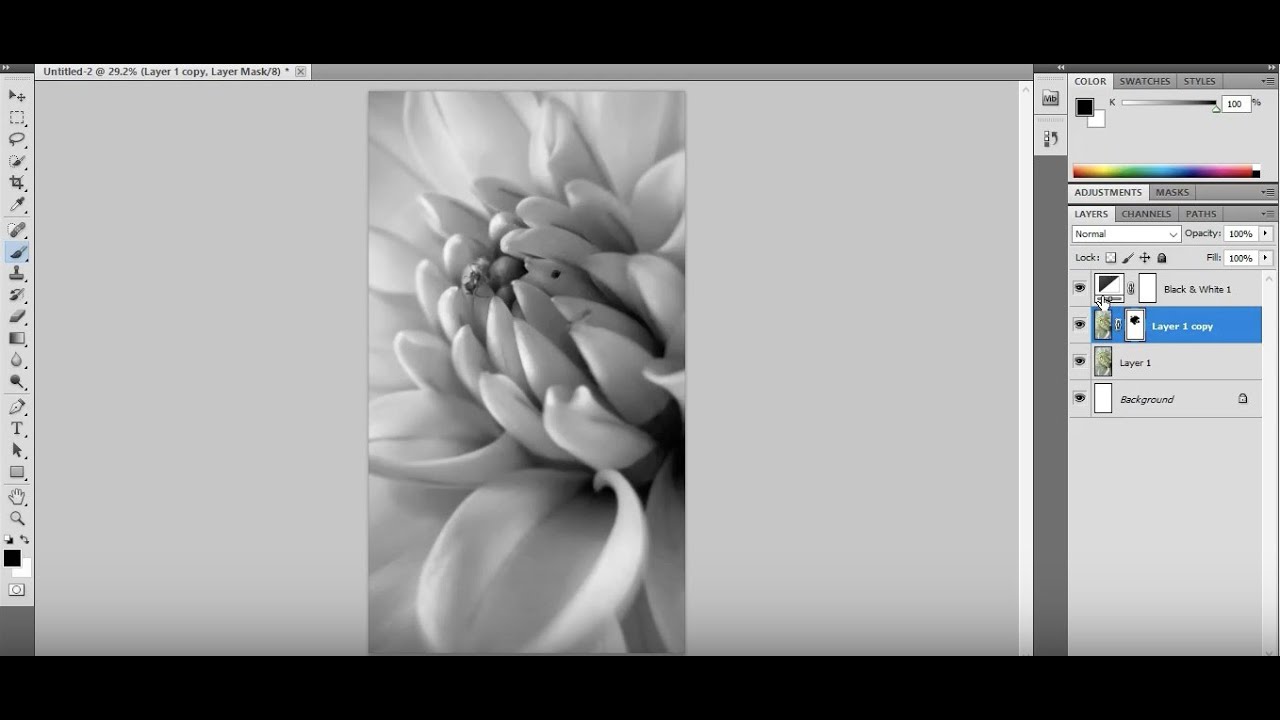
Task: Hide the Layer 1 copy layer
Action: [1079, 325]
